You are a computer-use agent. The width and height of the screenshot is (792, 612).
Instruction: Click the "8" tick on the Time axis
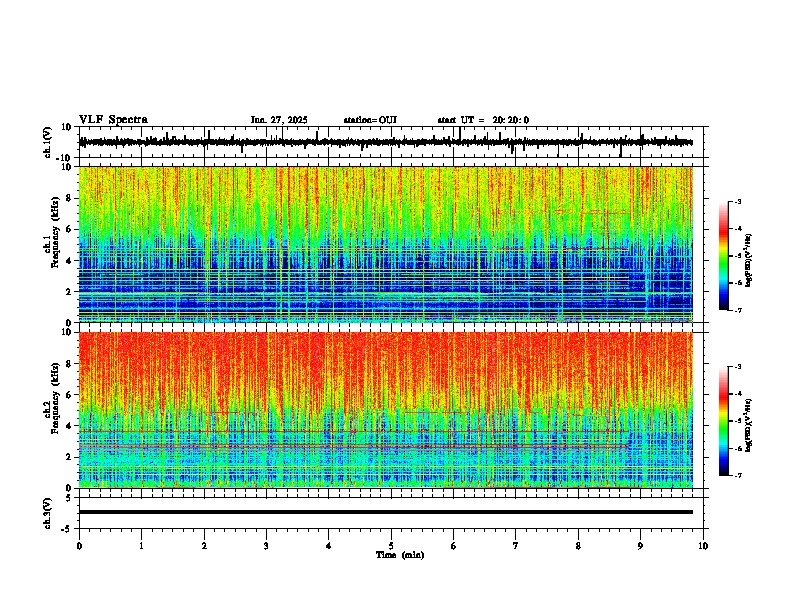pyautogui.click(x=578, y=546)
